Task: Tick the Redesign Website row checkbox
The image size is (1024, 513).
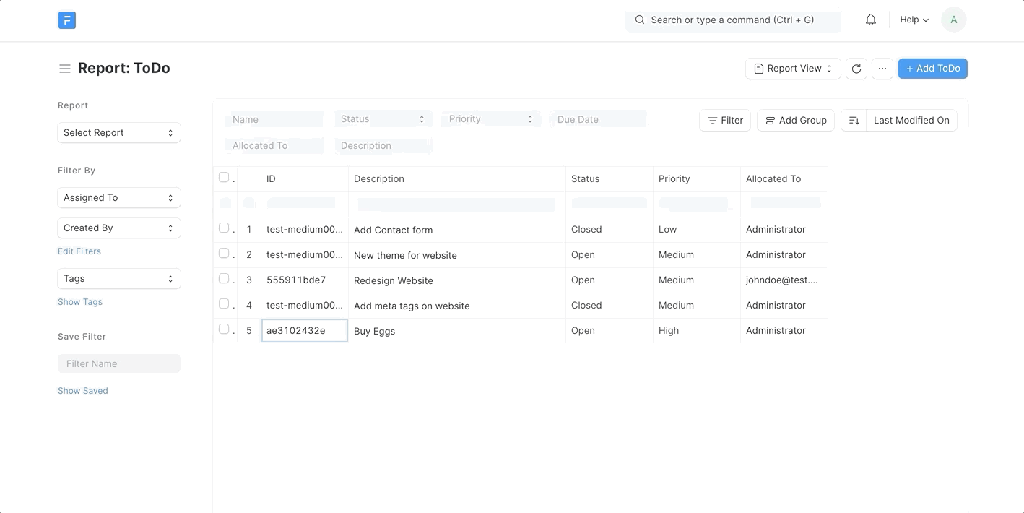Action: tap(224, 279)
